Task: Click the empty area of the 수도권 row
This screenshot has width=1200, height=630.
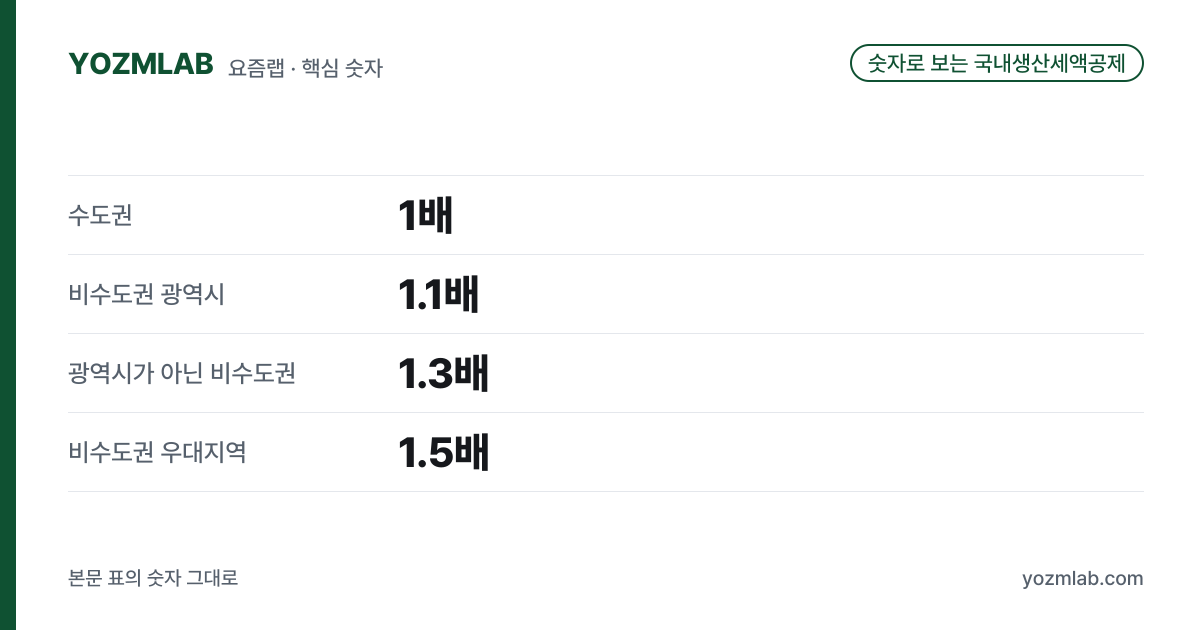Action: 800,215
